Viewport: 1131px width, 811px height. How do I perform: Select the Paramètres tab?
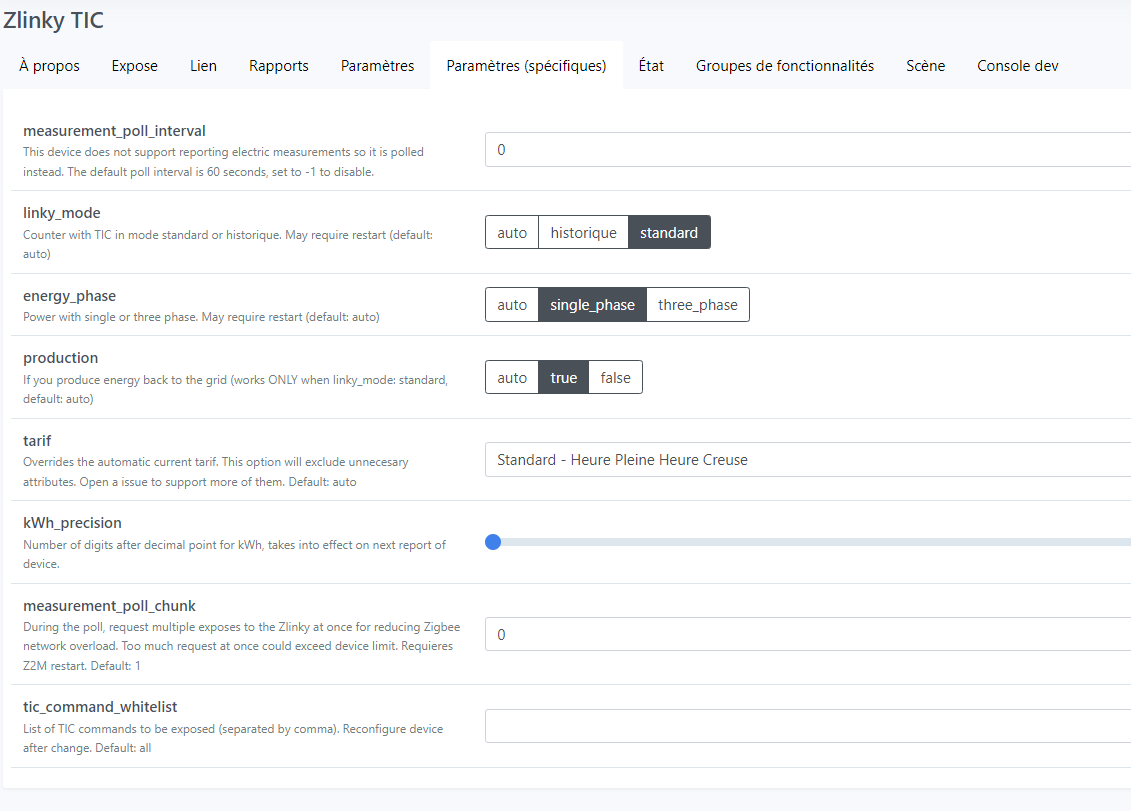pos(377,66)
